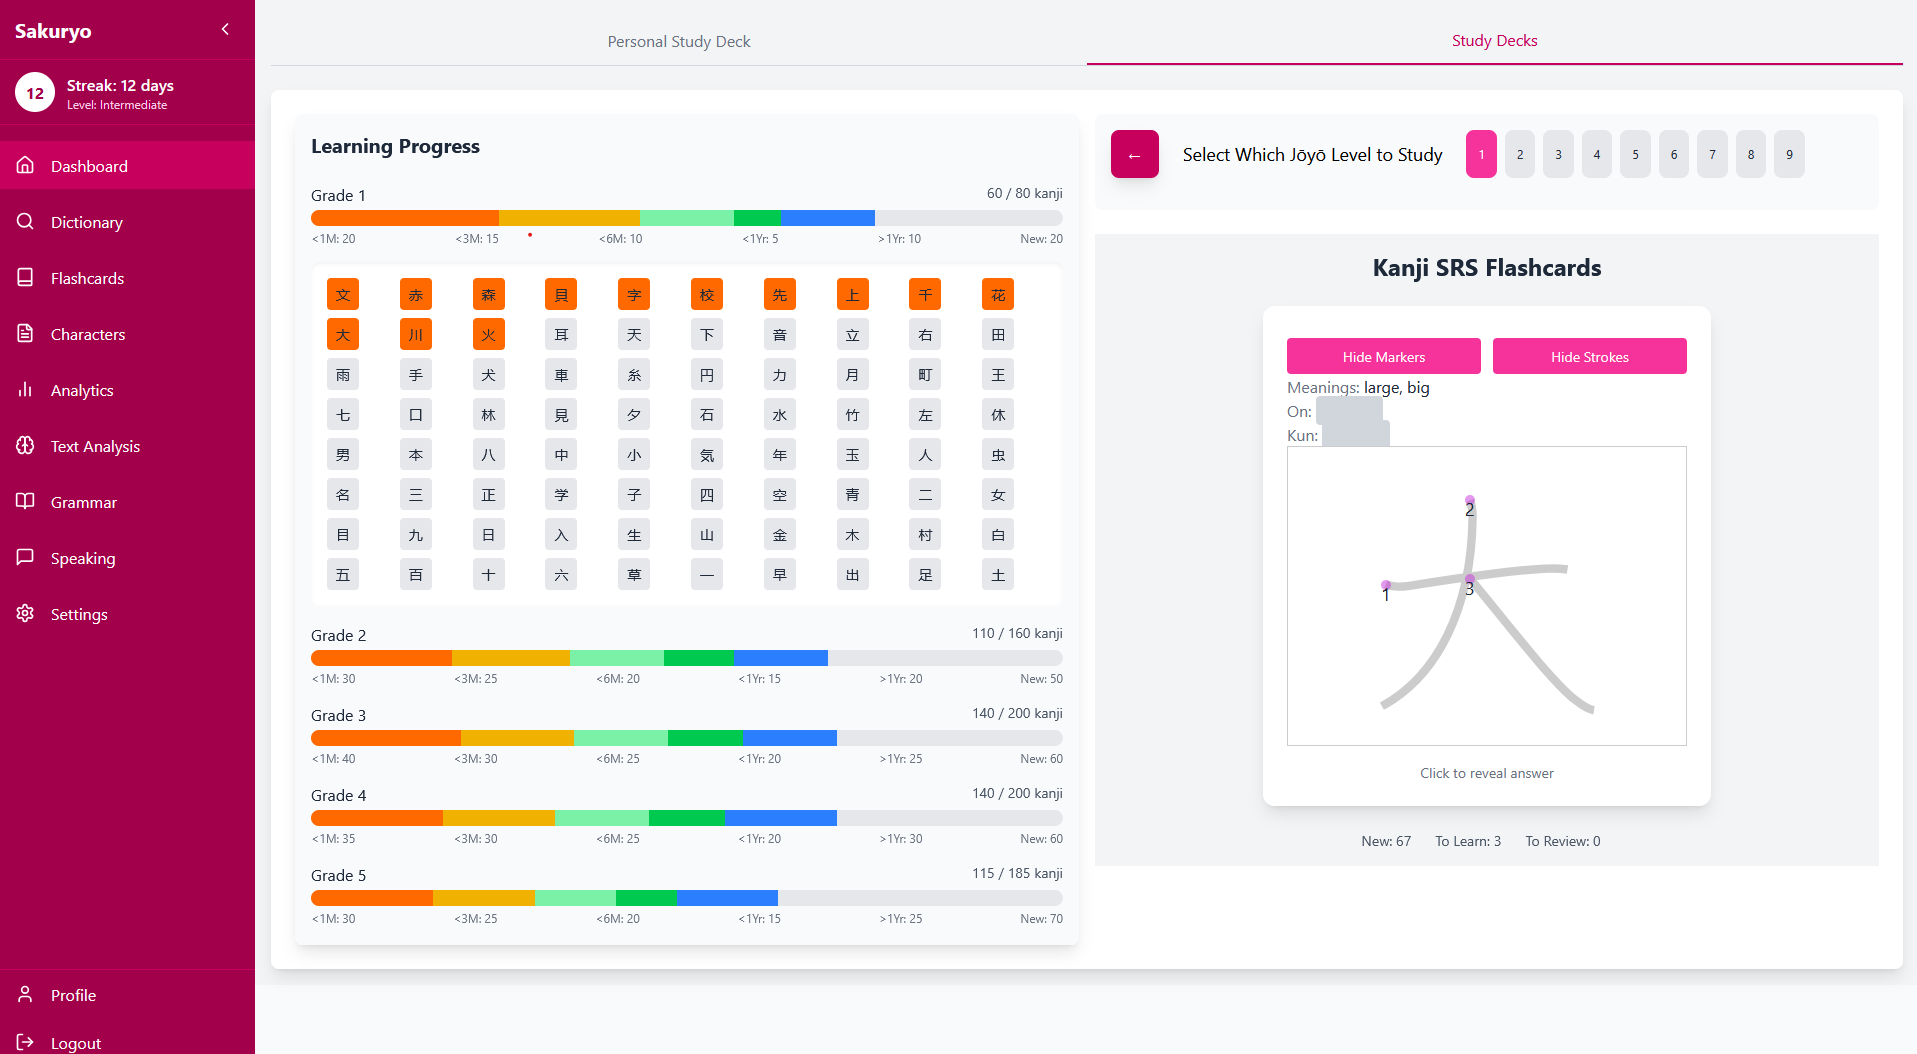
Task: Expand Grade 5 kanji progress section
Action: click(339, 876)
